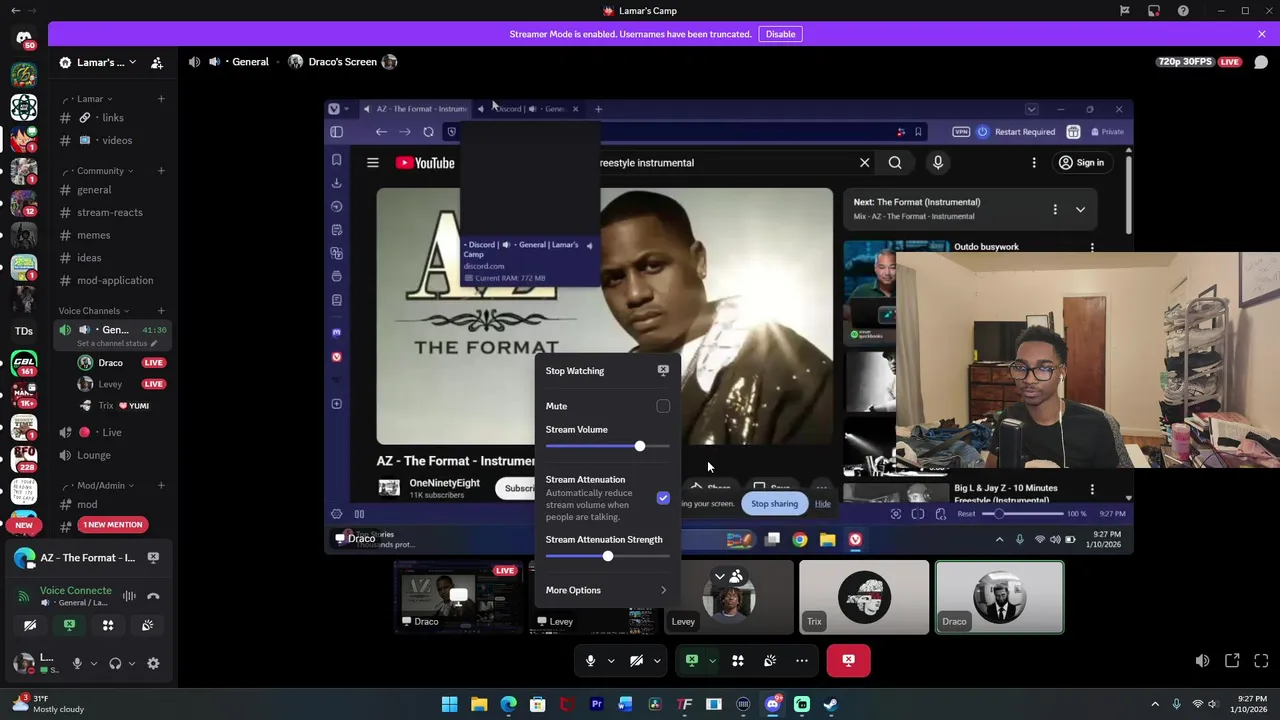Disable Streamer Mode button in banner
The height and width of the screenshot is (720, 1280).
(x=780, y=34)
